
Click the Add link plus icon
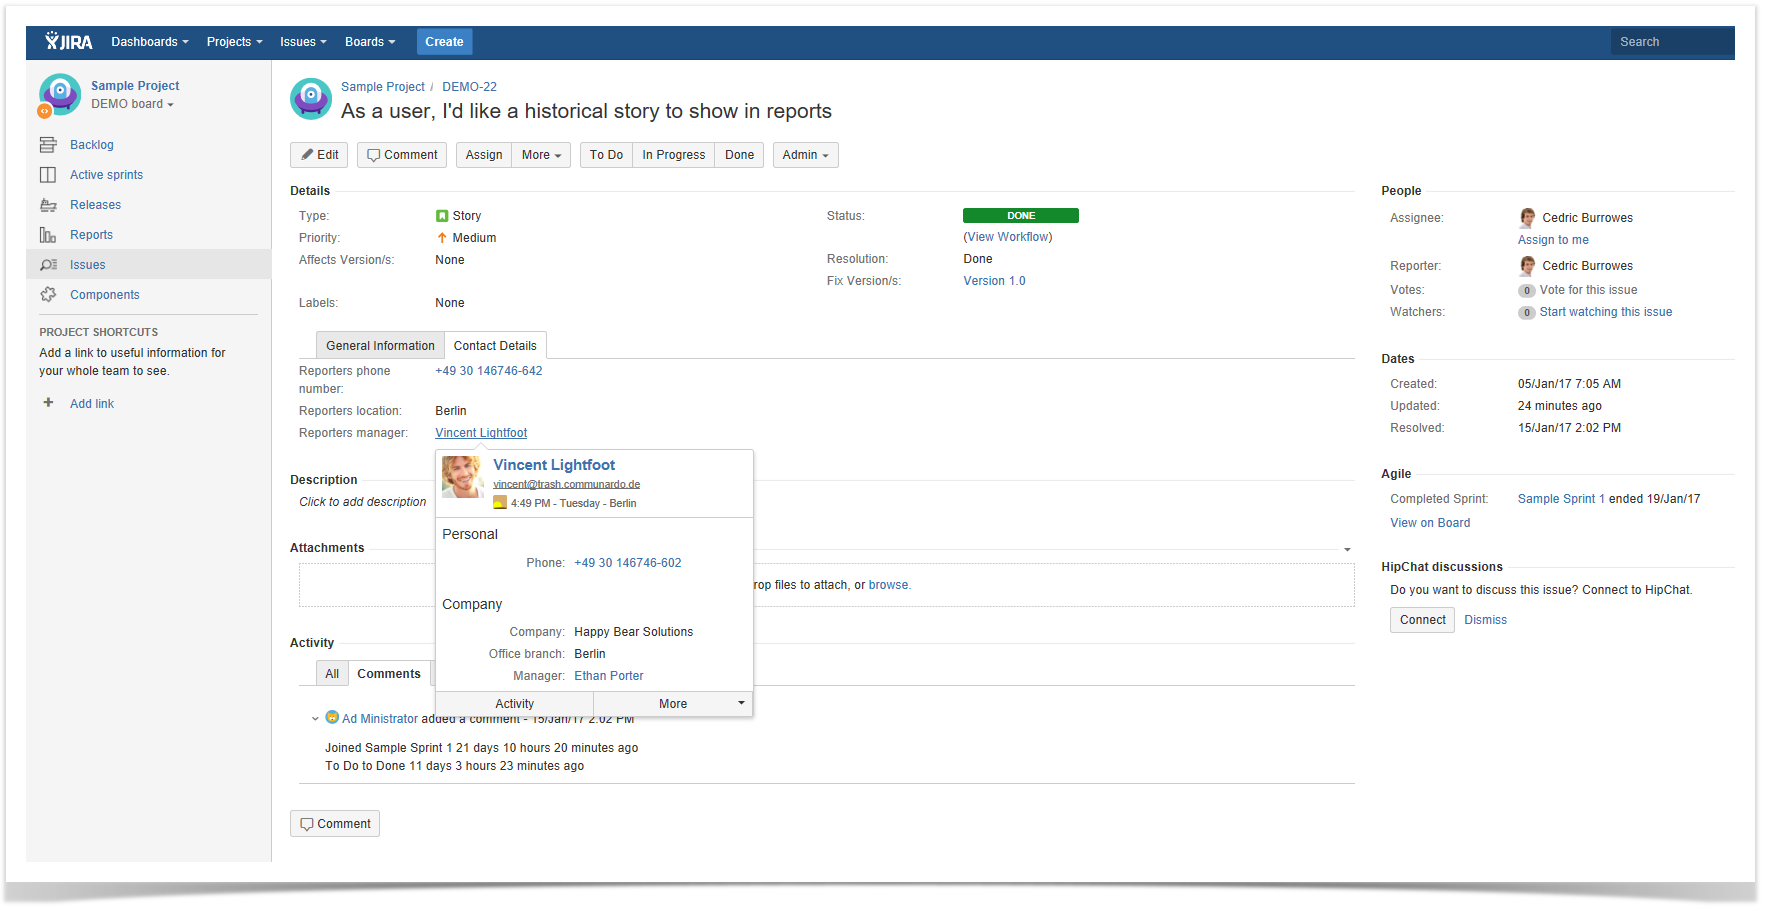coord(48,403)
